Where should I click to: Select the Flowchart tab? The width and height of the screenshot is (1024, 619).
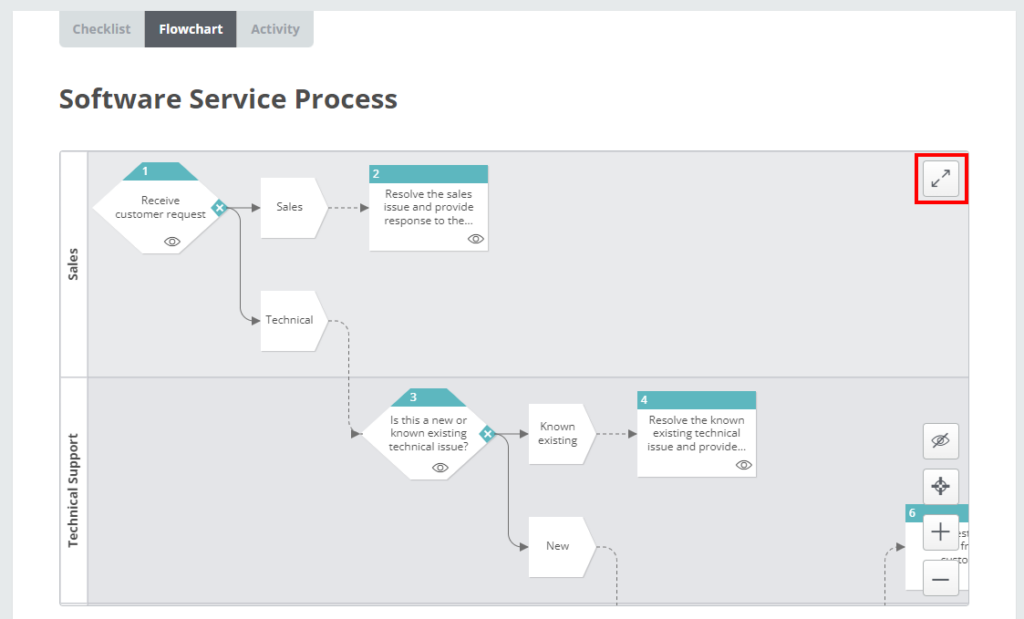click(191, 29)
